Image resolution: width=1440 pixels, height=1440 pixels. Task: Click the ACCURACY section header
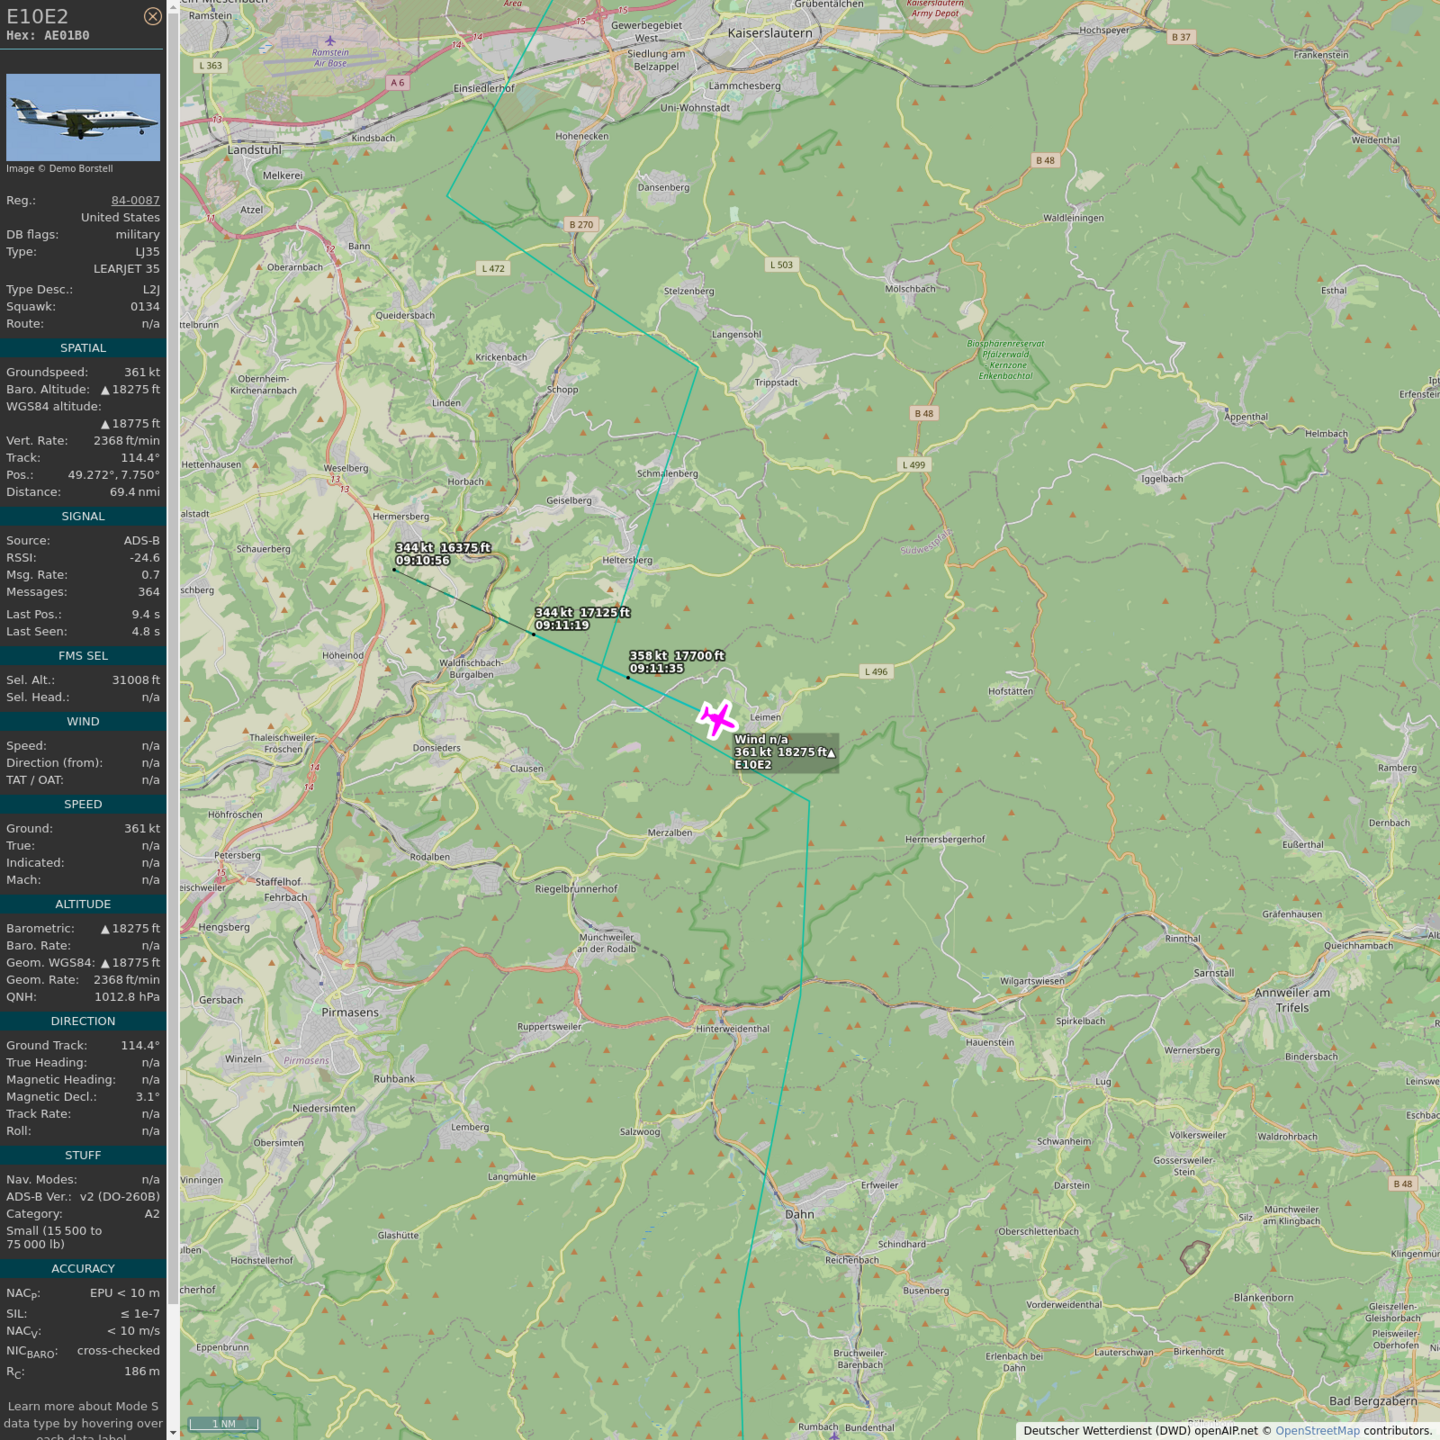(83, 1268)
